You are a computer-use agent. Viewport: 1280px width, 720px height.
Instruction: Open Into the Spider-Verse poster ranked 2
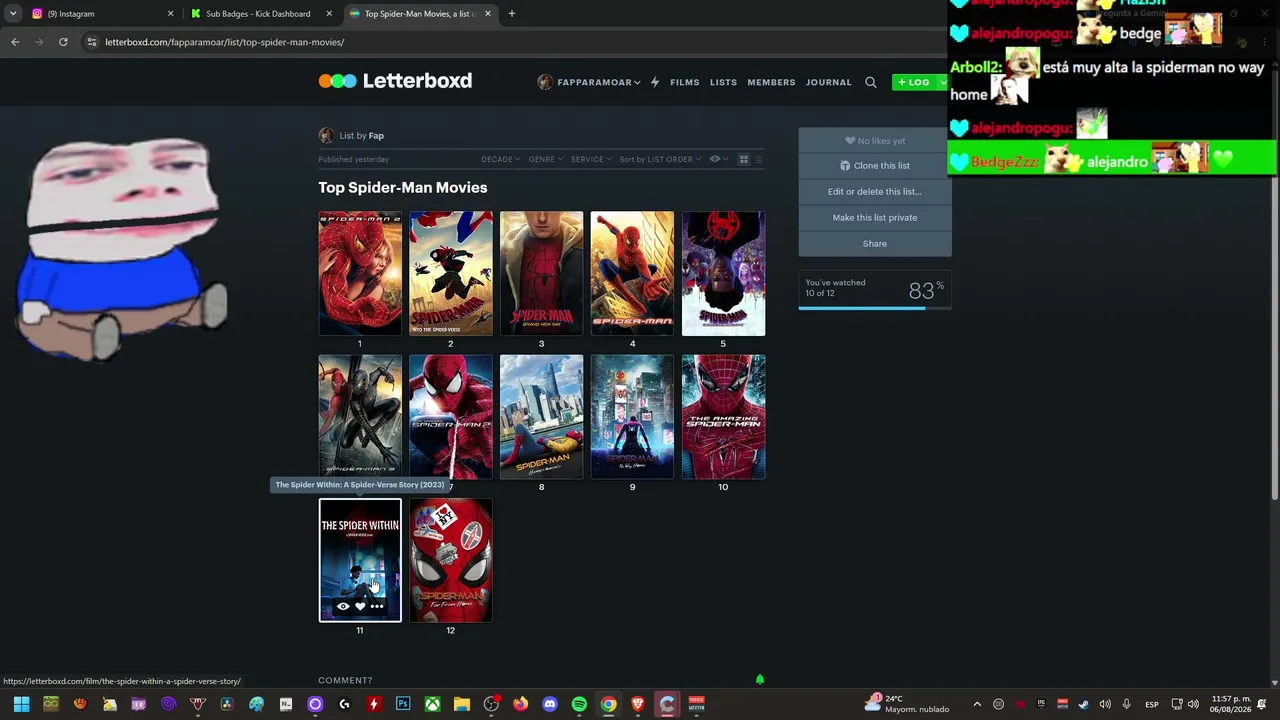(451, 273)
